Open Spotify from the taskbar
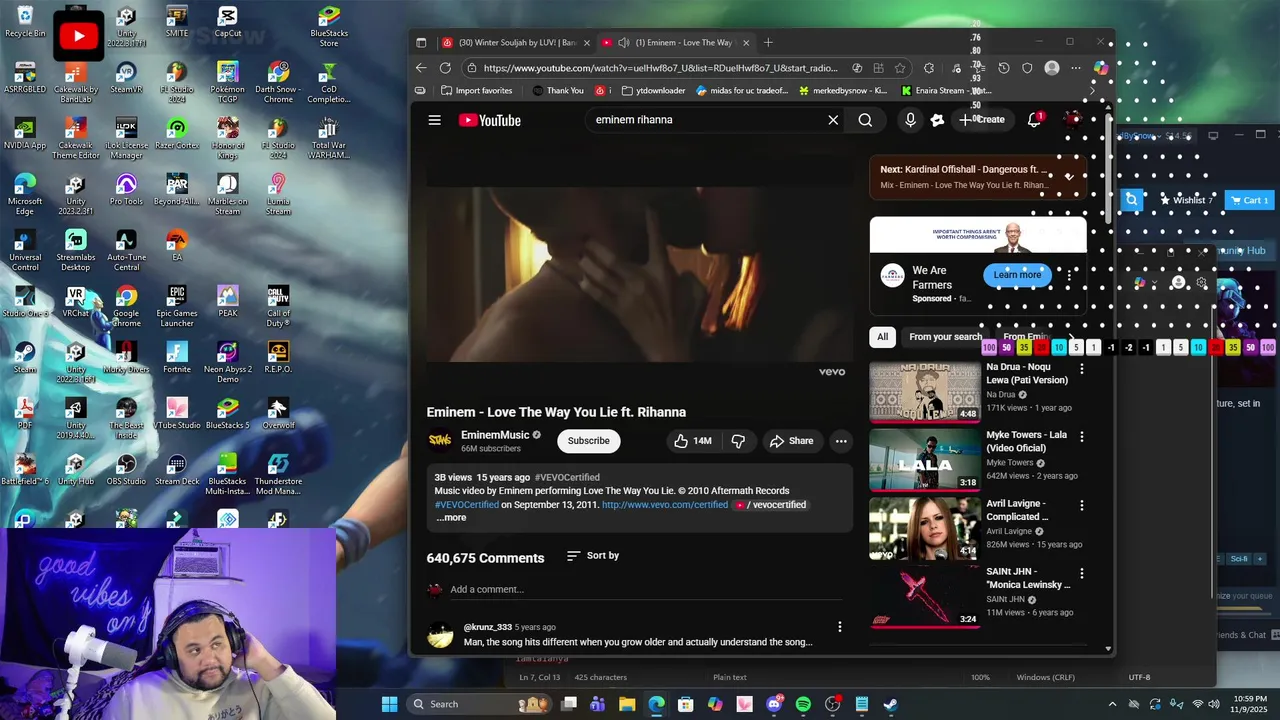Viewport: 1280px width, 720px height. pyautogui.click(x=803, y=704)
